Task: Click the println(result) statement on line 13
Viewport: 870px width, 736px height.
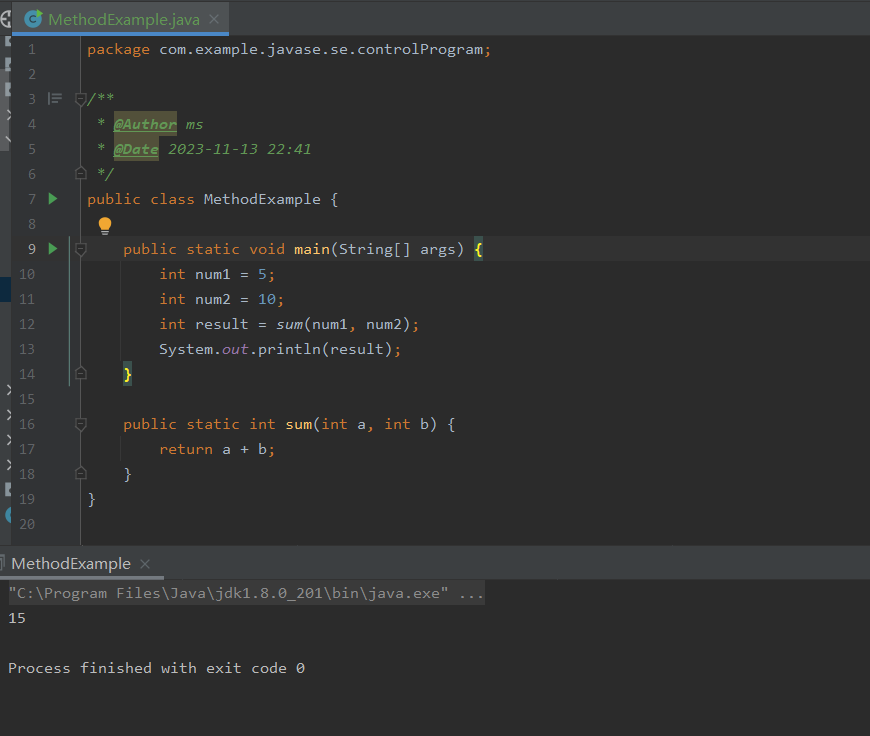Action: pos(280,350)
